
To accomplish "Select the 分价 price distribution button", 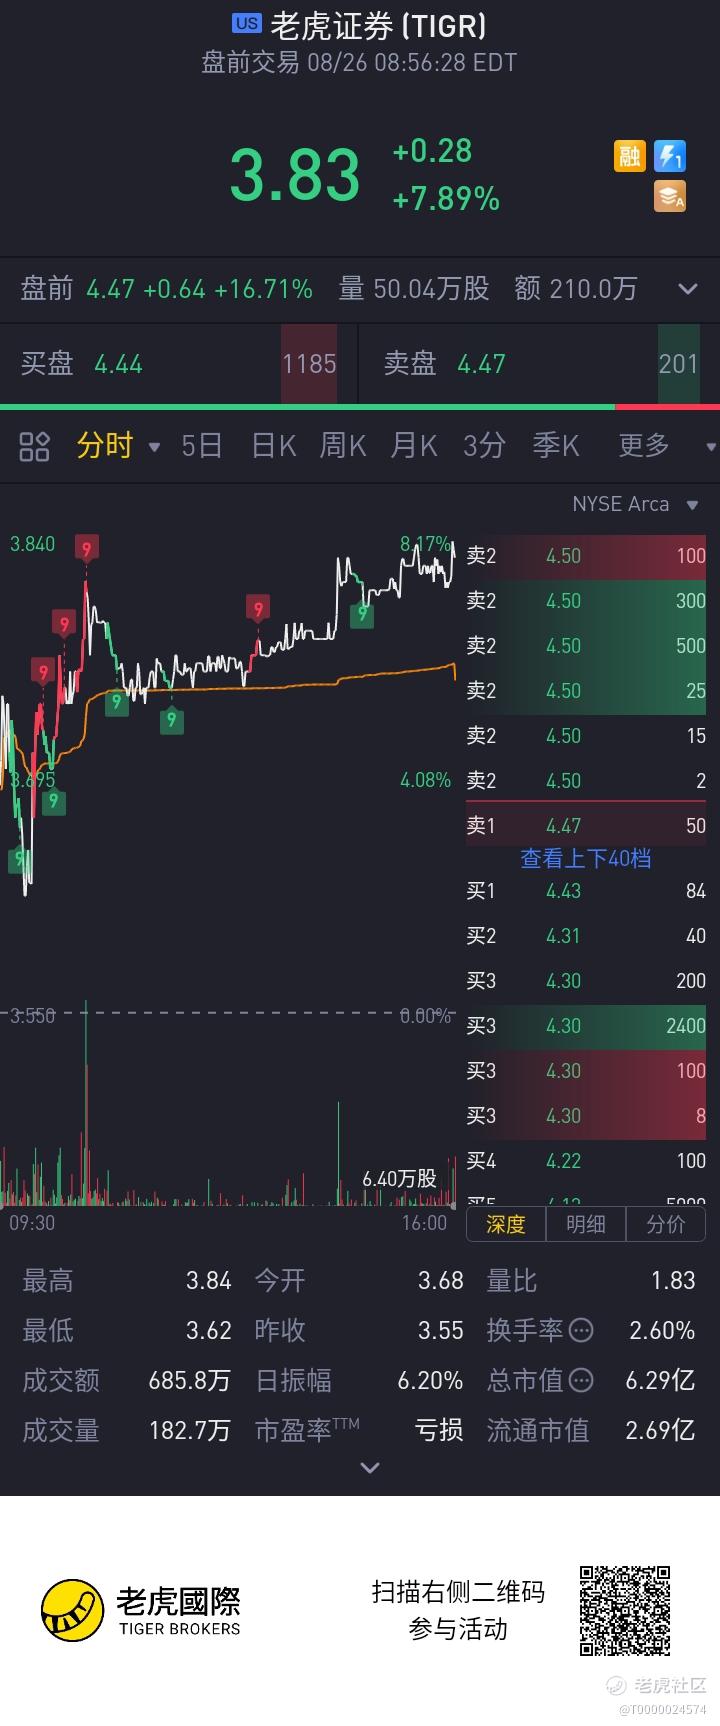I will pyautogui.click(x=666, y=1224).
